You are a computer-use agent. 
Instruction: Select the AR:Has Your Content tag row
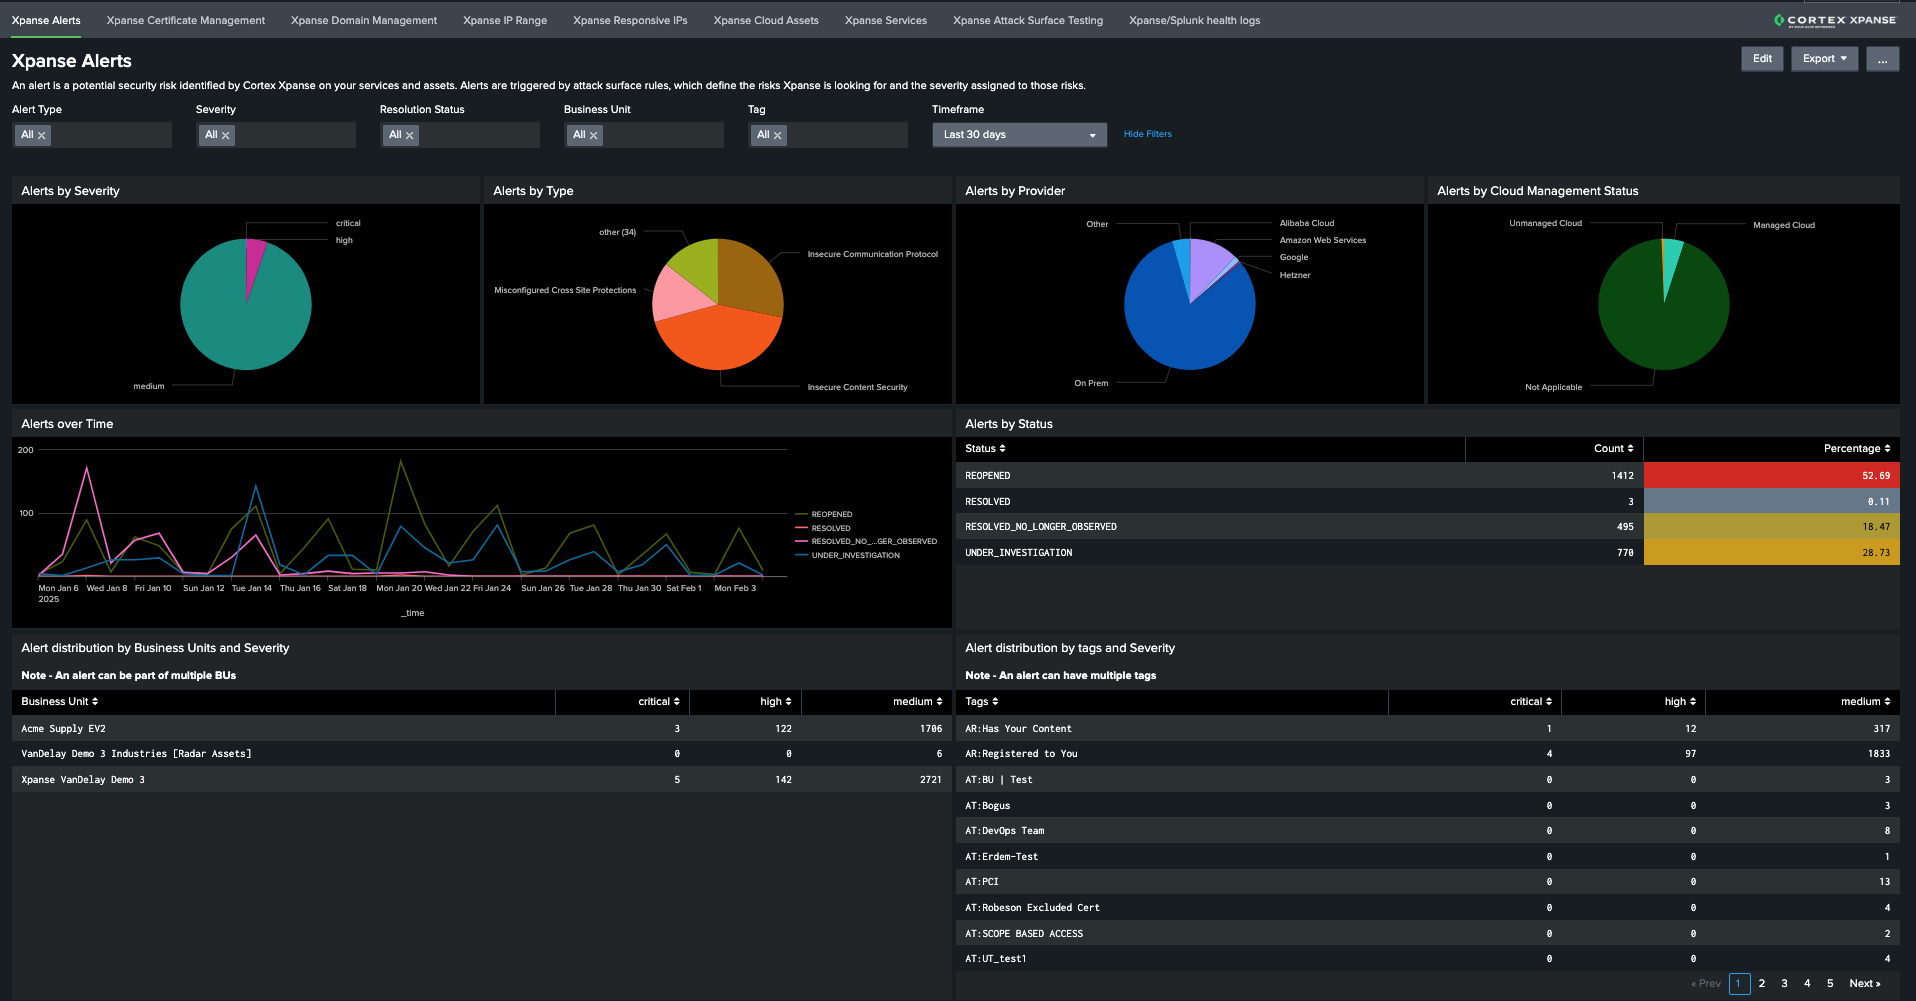[x=1427, y=729]
